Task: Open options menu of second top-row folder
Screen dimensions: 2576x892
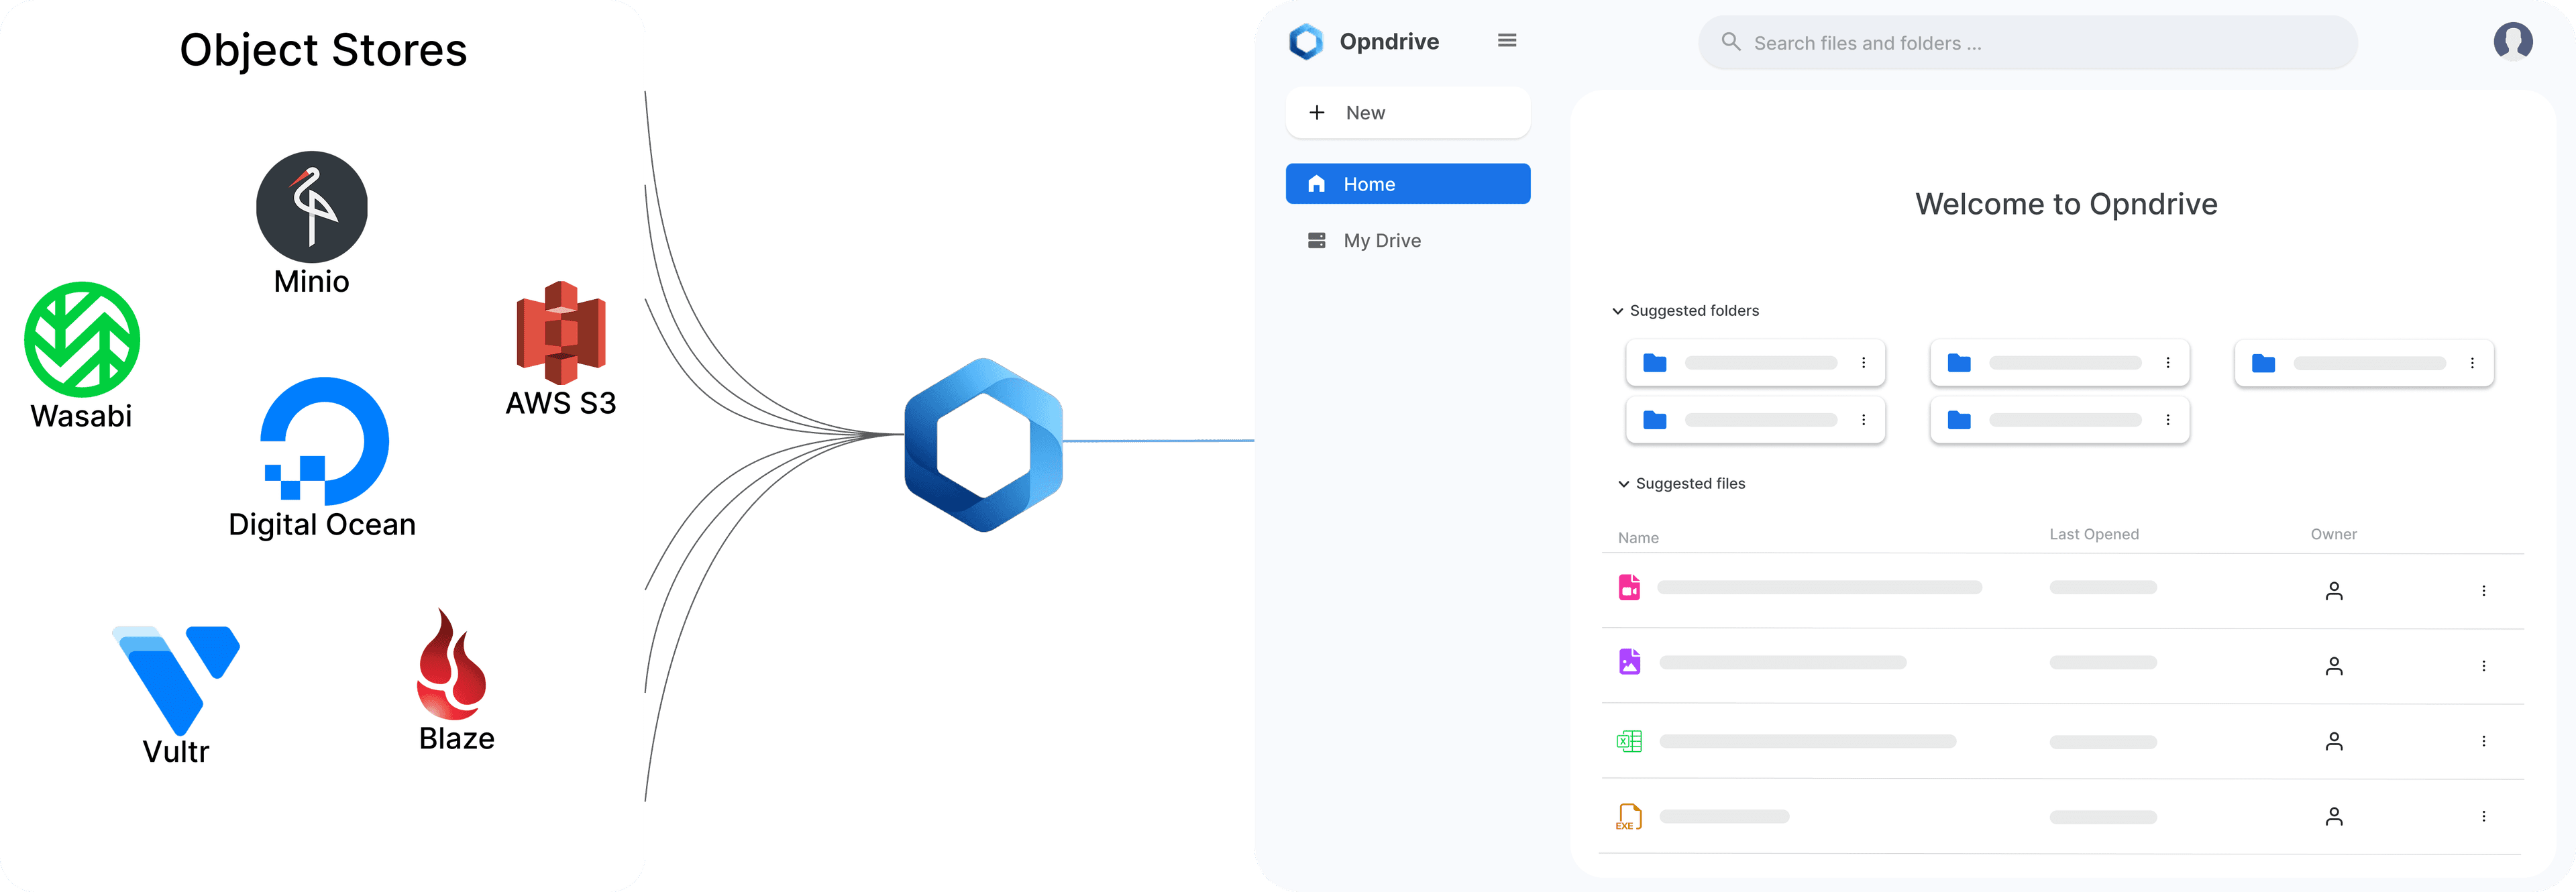Action: click(2168, 363)
